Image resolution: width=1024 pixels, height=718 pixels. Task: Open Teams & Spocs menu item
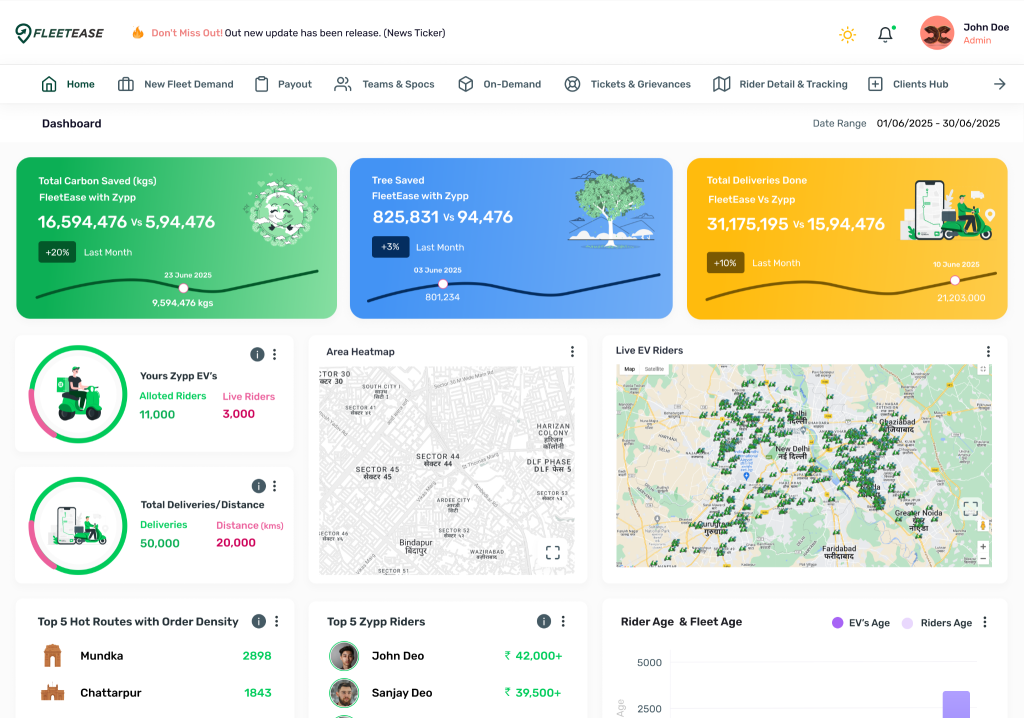[384, 84]
